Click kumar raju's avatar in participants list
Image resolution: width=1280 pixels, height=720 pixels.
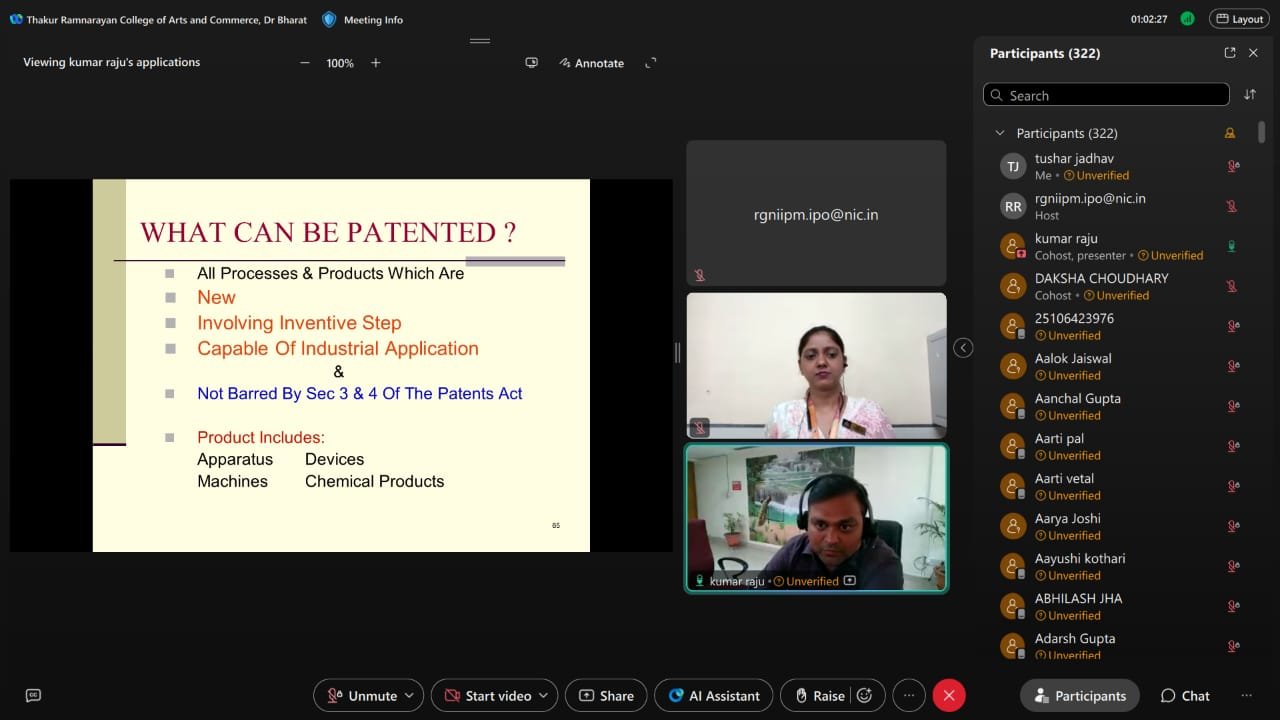click(1013, 247)
